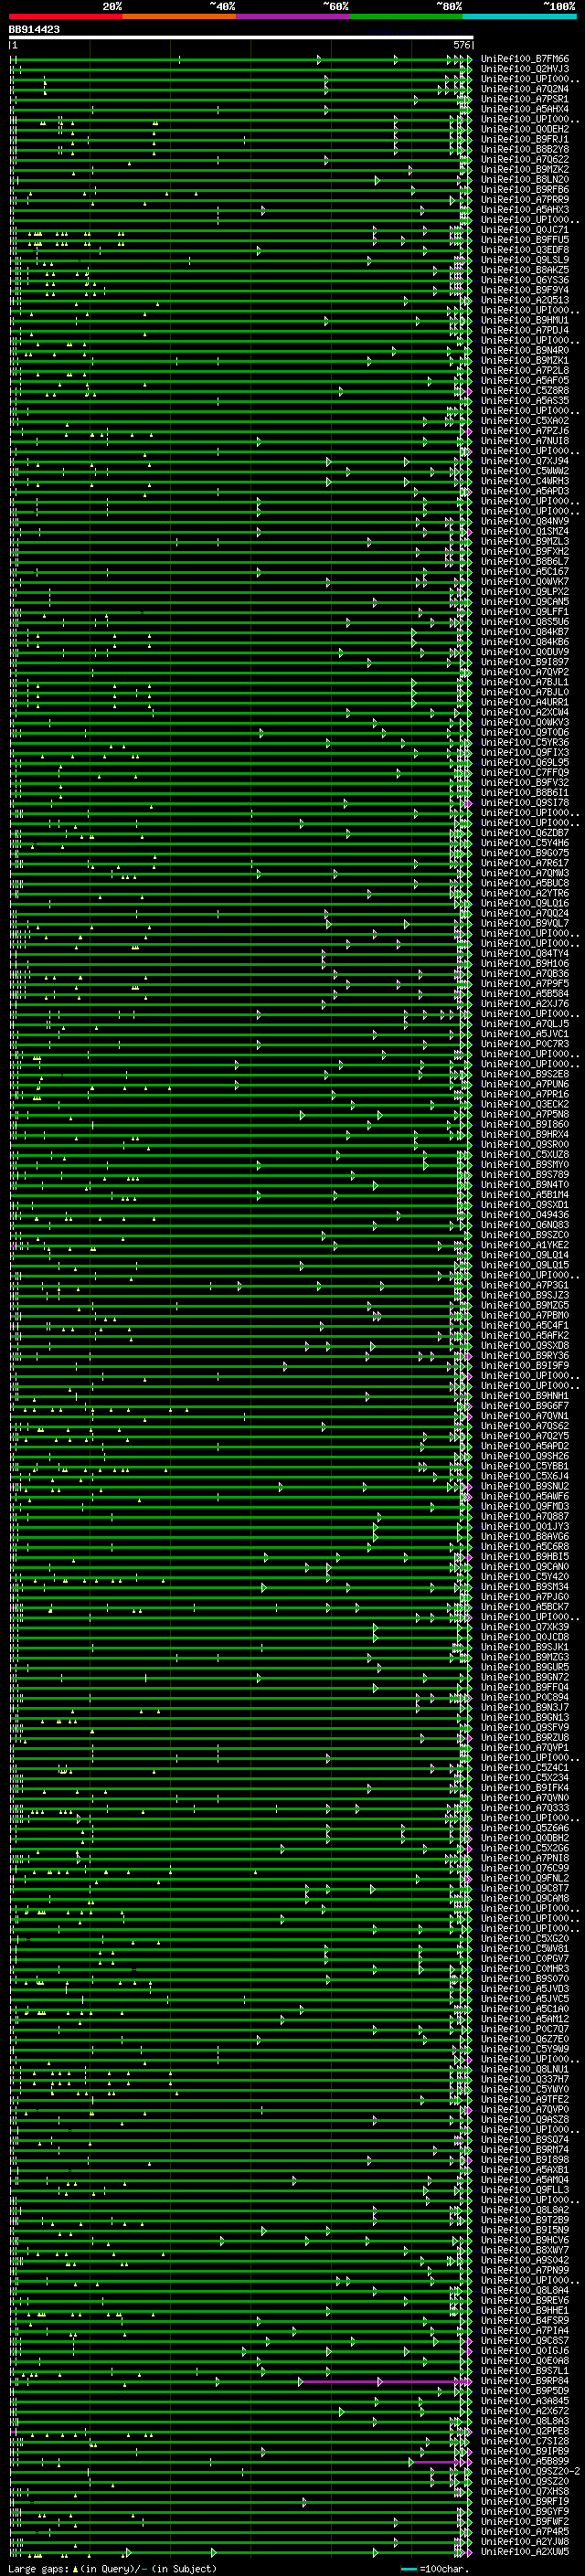585x2576 pixels.
Task: Click the green ~80% identity color bar
Action: pyautogui.click(x=406, y=16)
